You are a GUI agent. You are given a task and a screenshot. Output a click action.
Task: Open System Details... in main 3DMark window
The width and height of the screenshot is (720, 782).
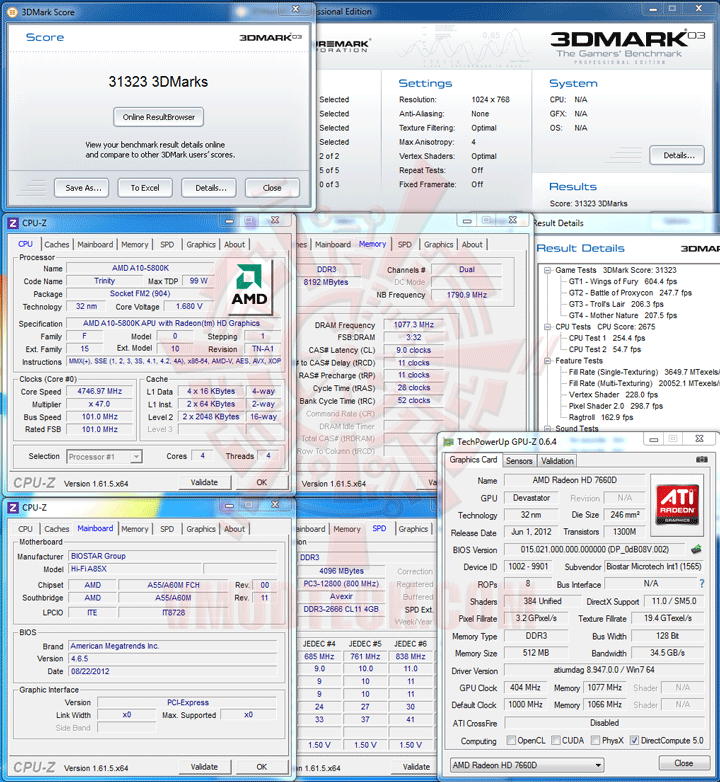(x=677, y=156)
